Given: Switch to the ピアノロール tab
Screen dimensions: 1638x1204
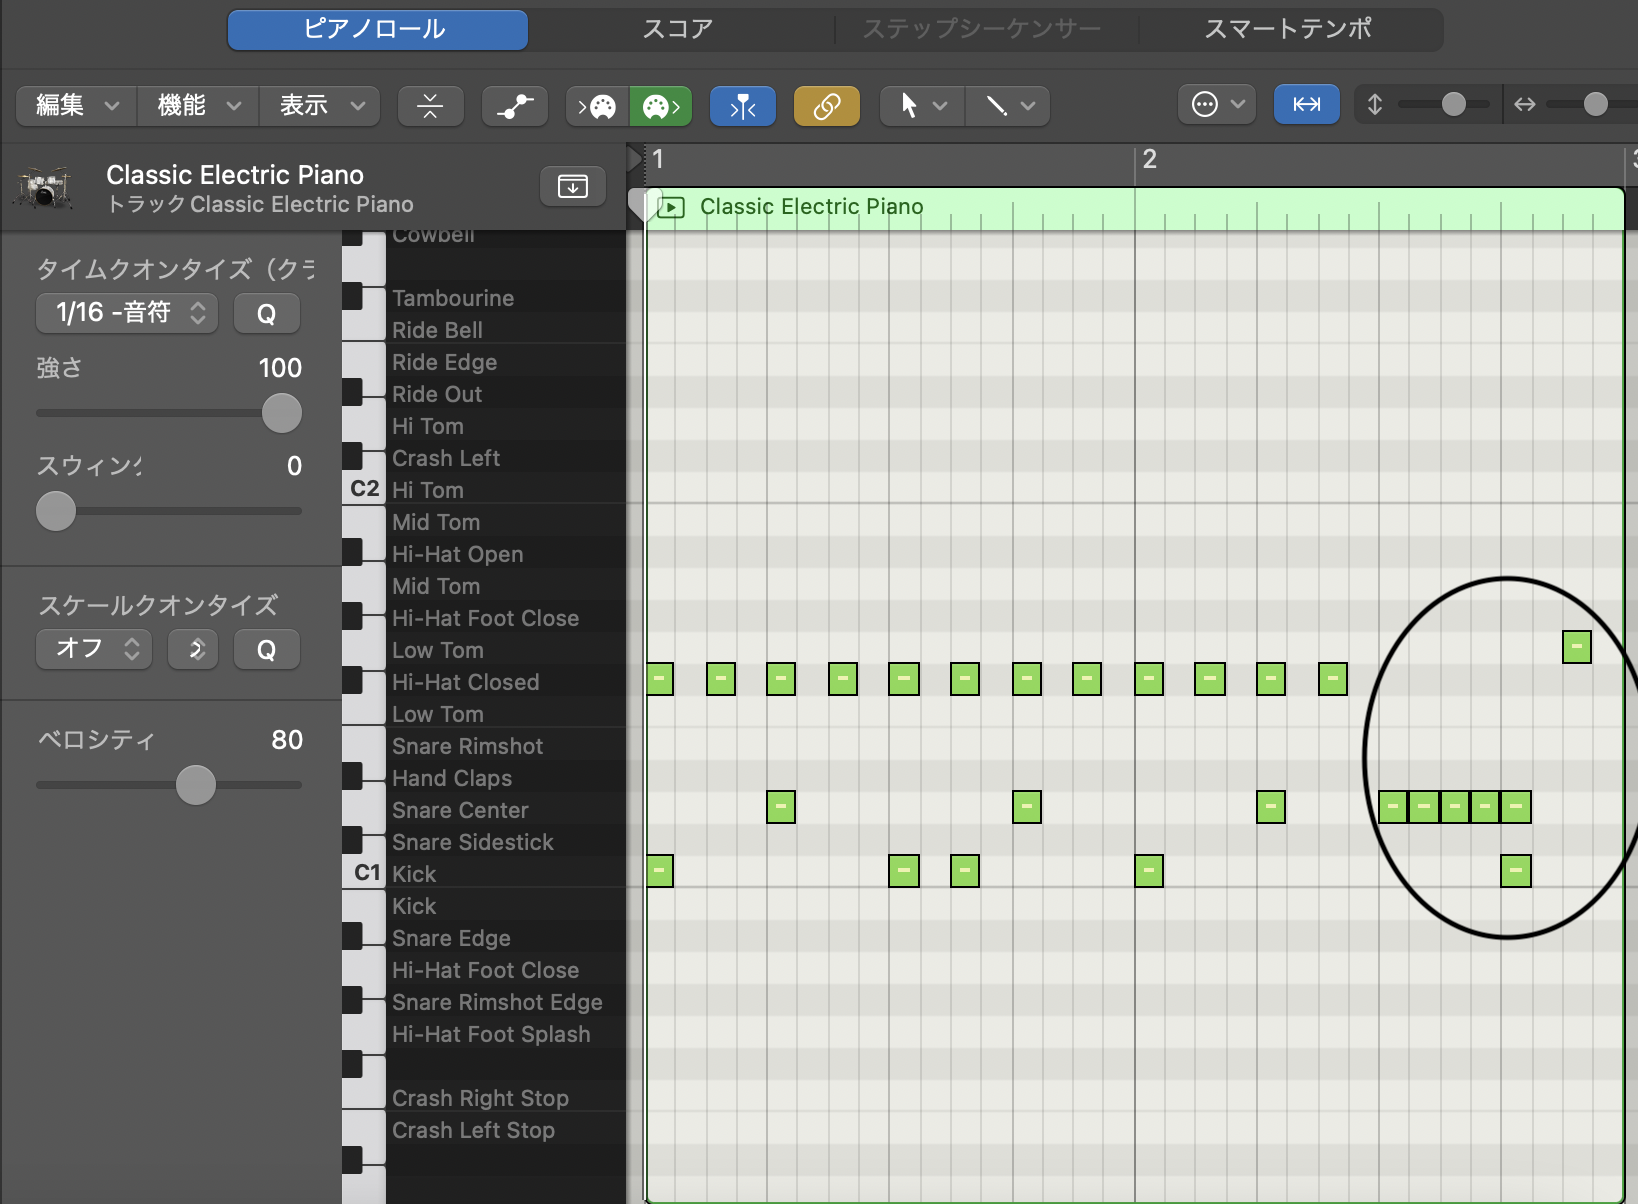Looking at the screenshot, I should tap(377, 29).
